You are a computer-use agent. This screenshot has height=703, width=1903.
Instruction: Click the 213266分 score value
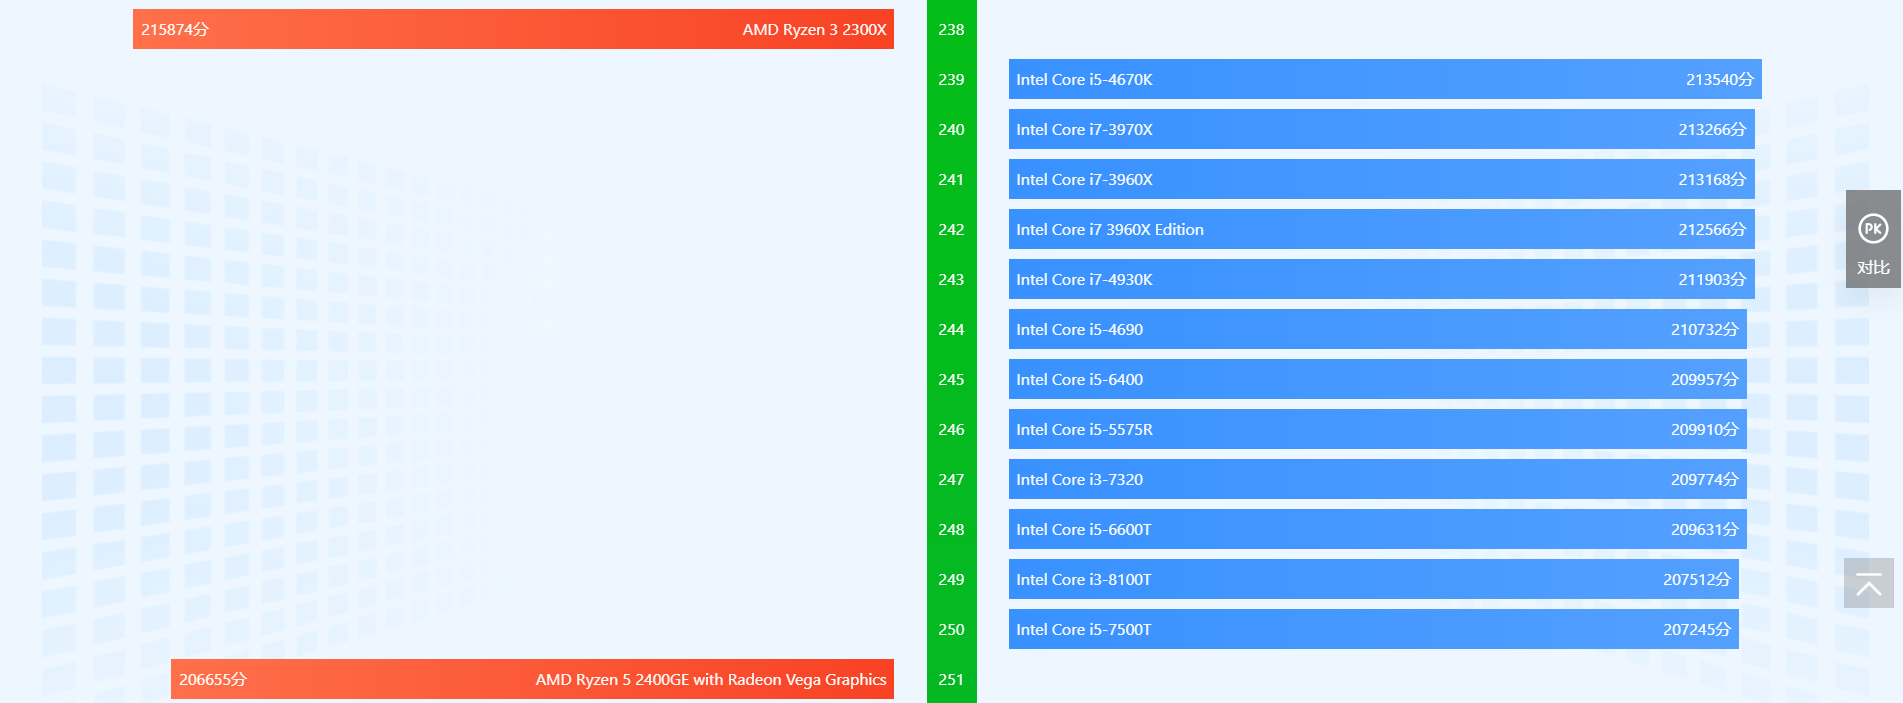(1712, 129)
